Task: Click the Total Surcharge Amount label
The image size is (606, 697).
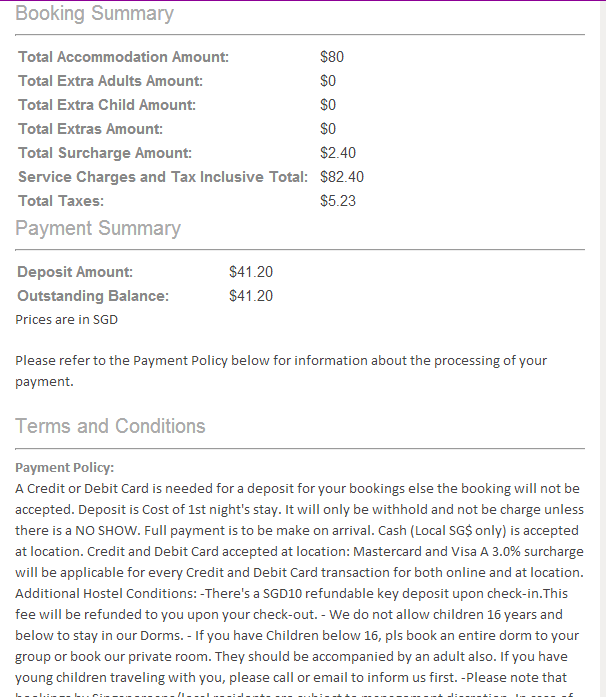Action: coord(105,153)
